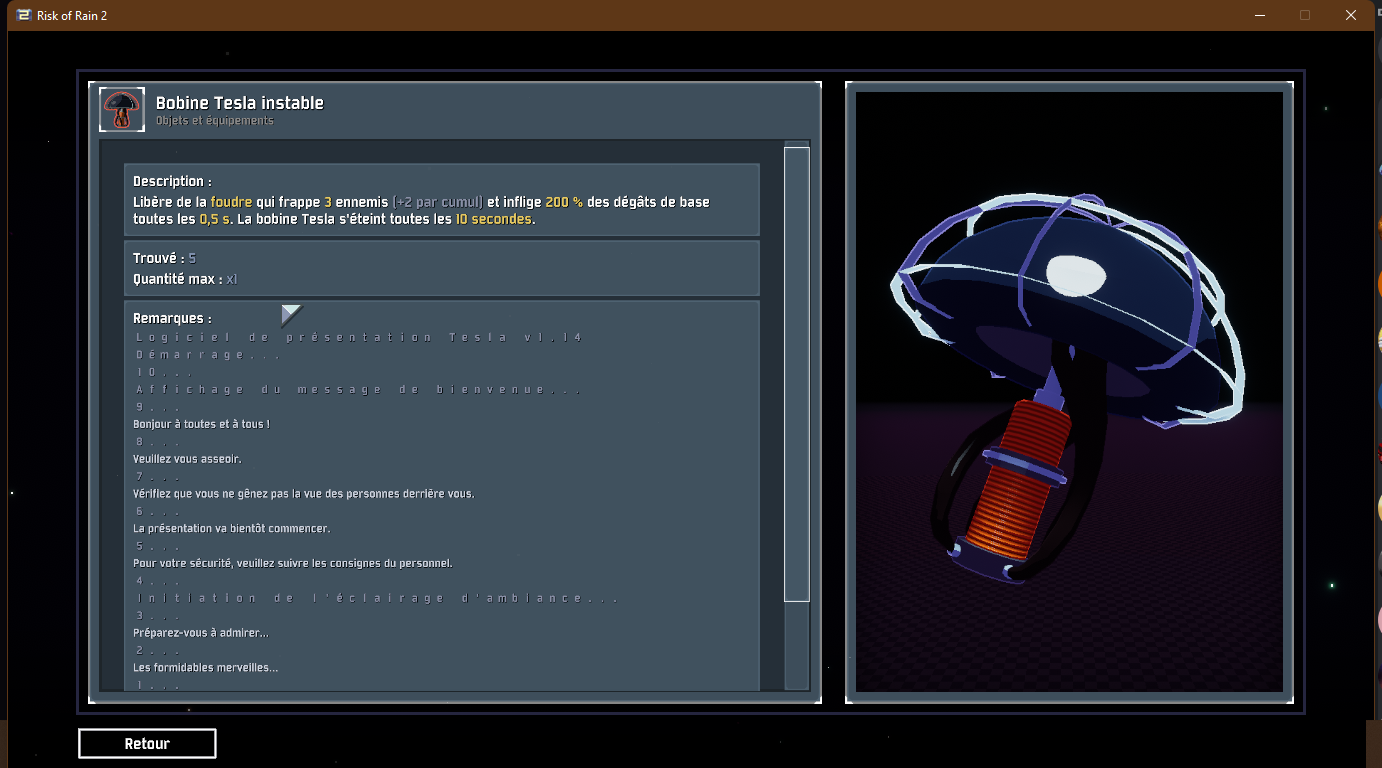Maximize the Risk of Rain 2 window
Image resolution: width=1382 pixels, height=768 pixels.
tap(1305, 15)
